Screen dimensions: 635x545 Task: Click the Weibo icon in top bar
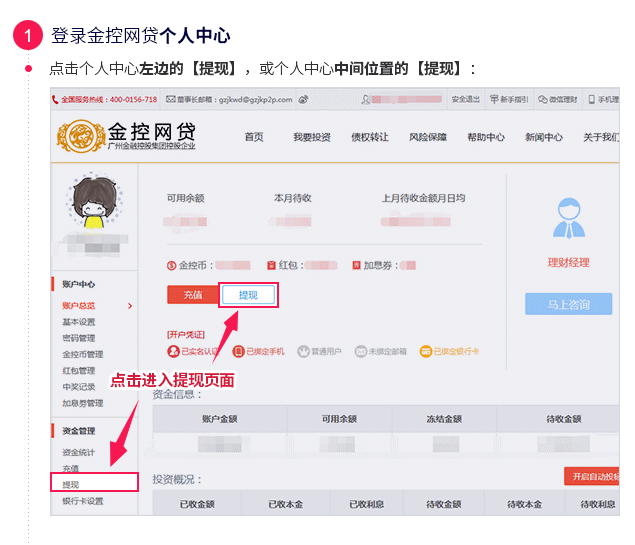[x=303, y=99]
